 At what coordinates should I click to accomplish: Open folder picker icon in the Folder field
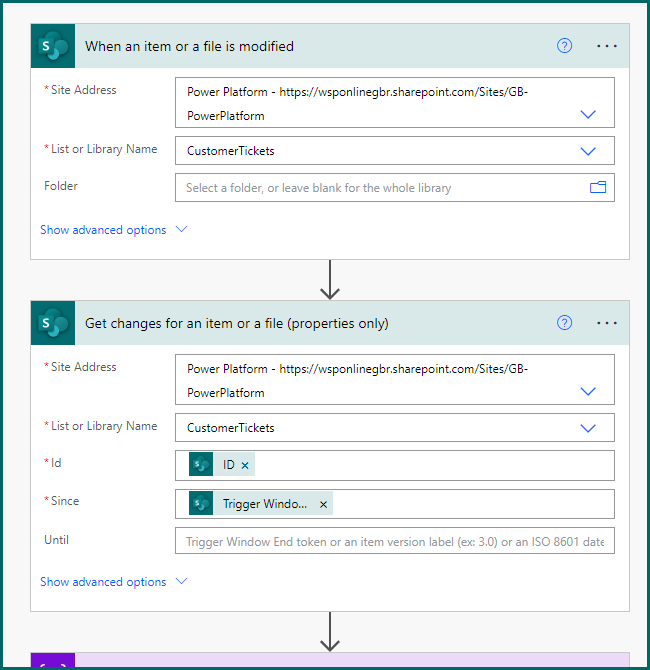coord(598,187)
